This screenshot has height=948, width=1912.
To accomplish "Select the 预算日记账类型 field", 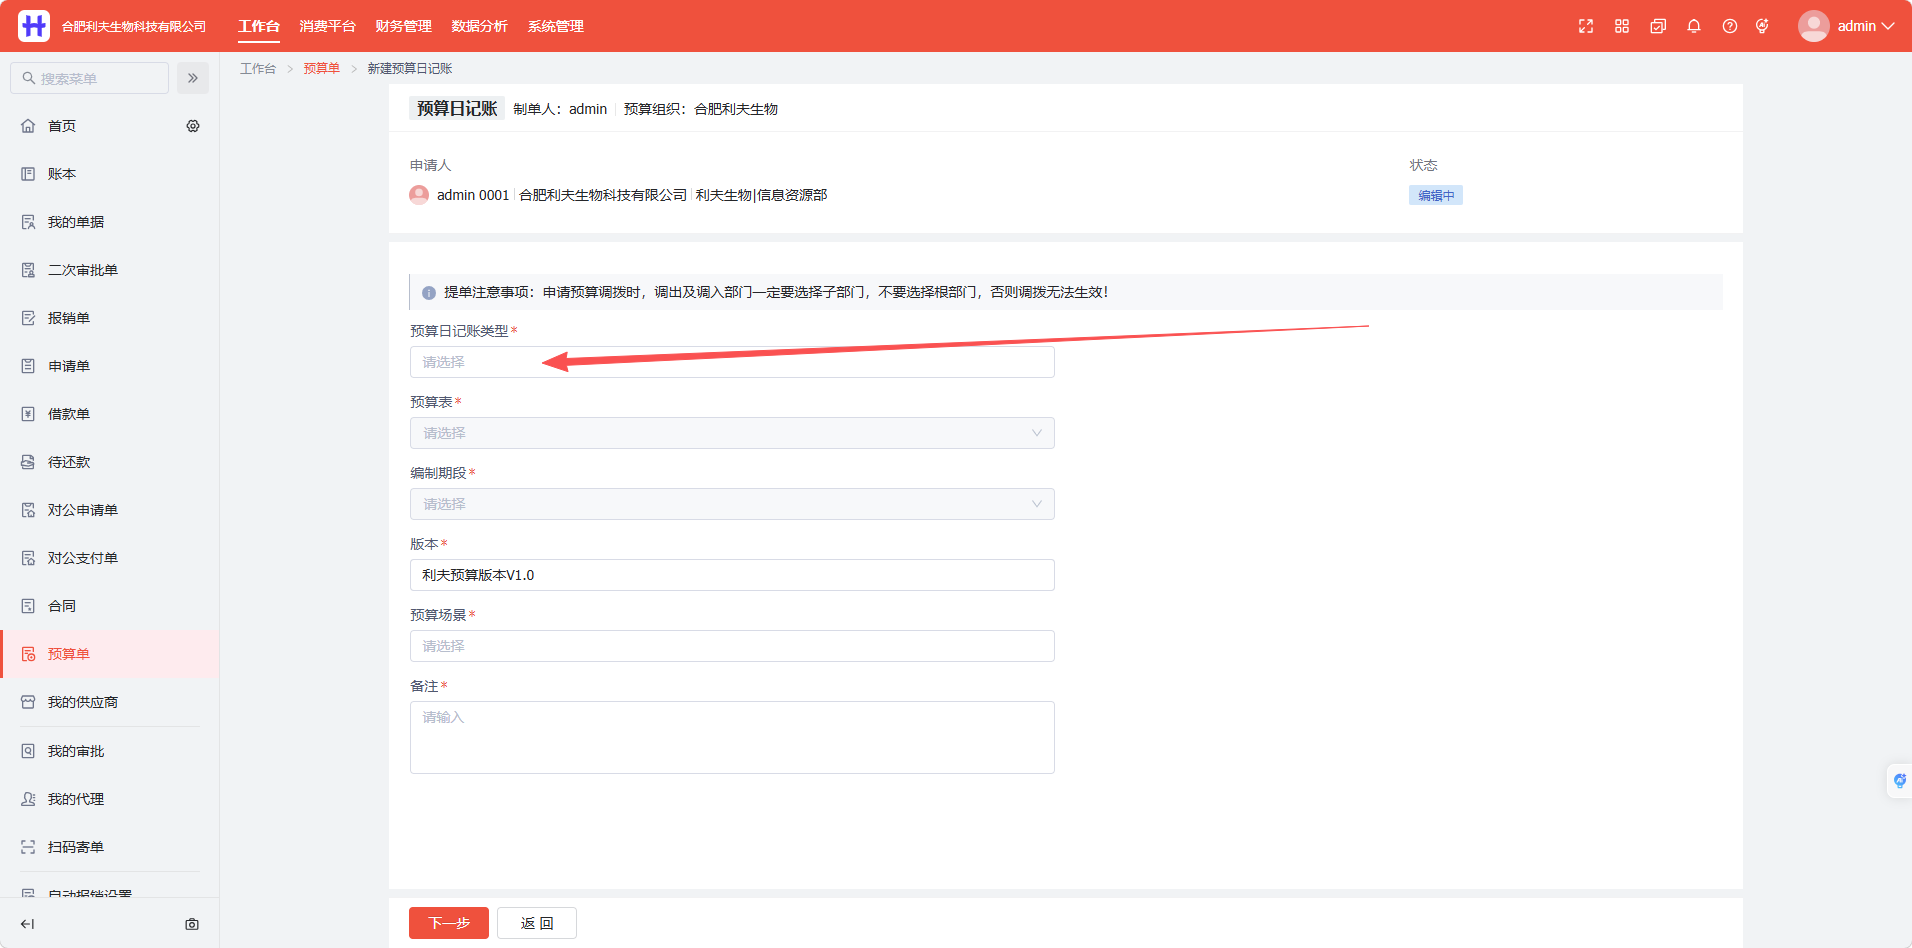I will click(732, 362).
